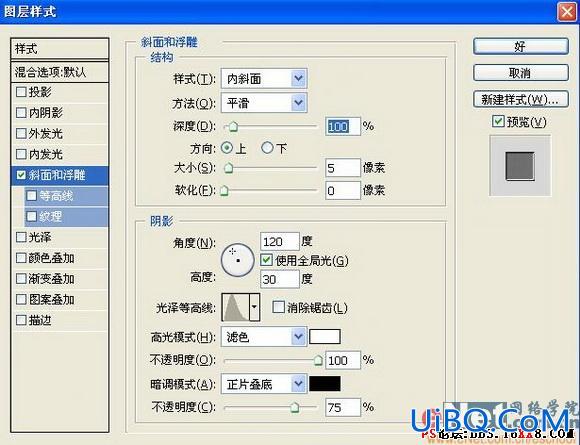
Task: Uncheck the 斜面和浮雕 checkbox
Action: point(21,175)
